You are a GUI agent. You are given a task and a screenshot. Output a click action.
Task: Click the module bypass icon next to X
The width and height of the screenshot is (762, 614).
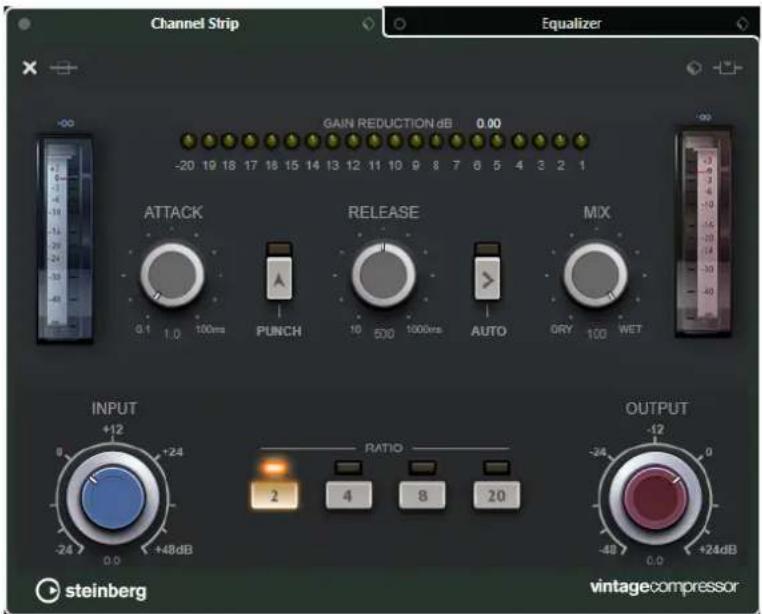click(64, 68)
